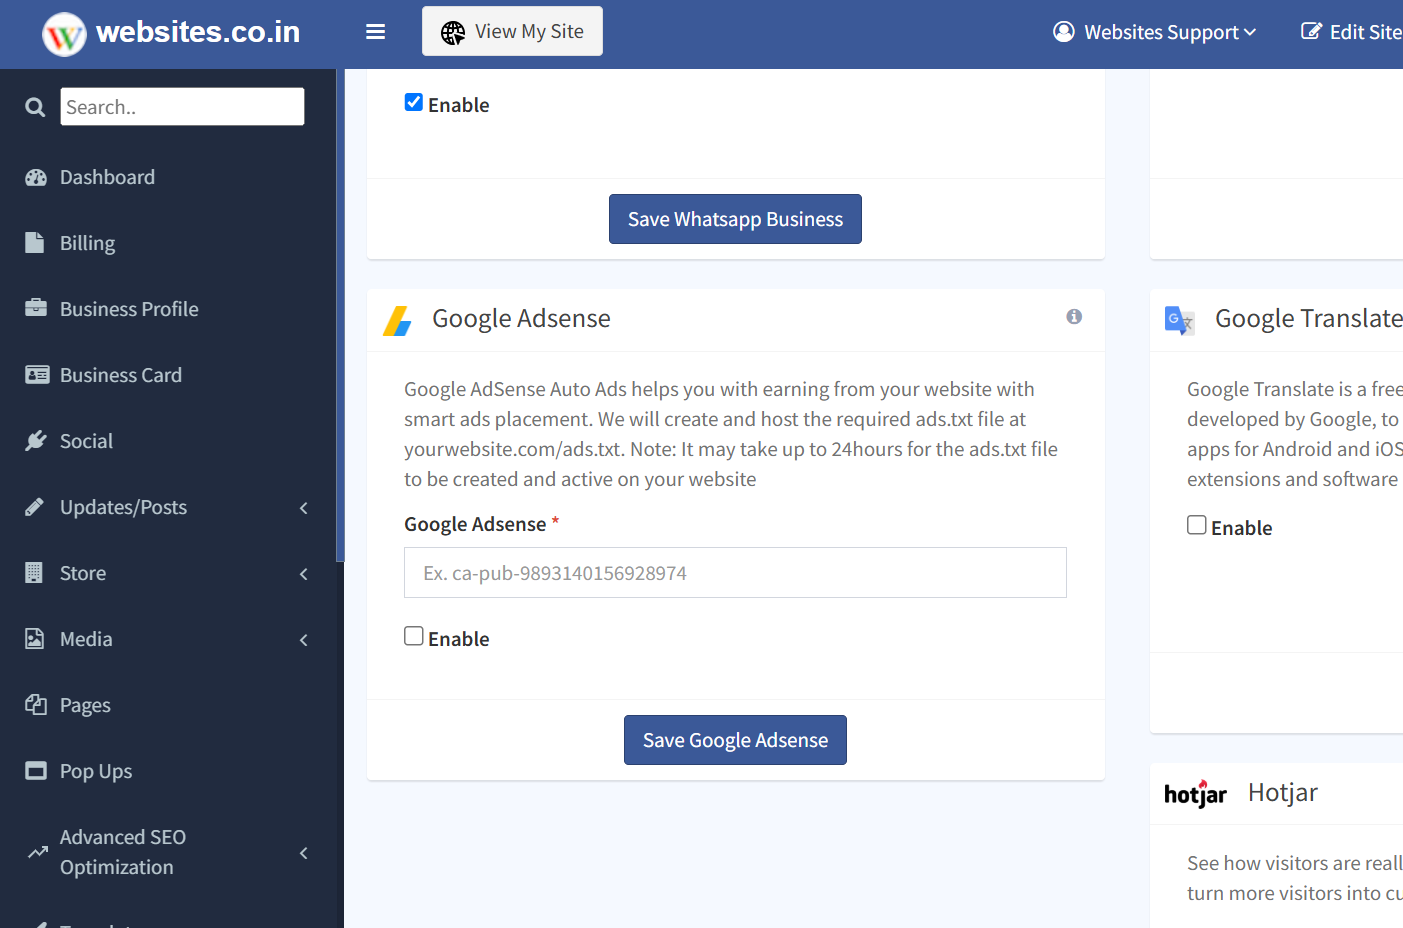Click the Business Card ID icon
Viewport: 1403px width, 928px height.
(37, 375)
